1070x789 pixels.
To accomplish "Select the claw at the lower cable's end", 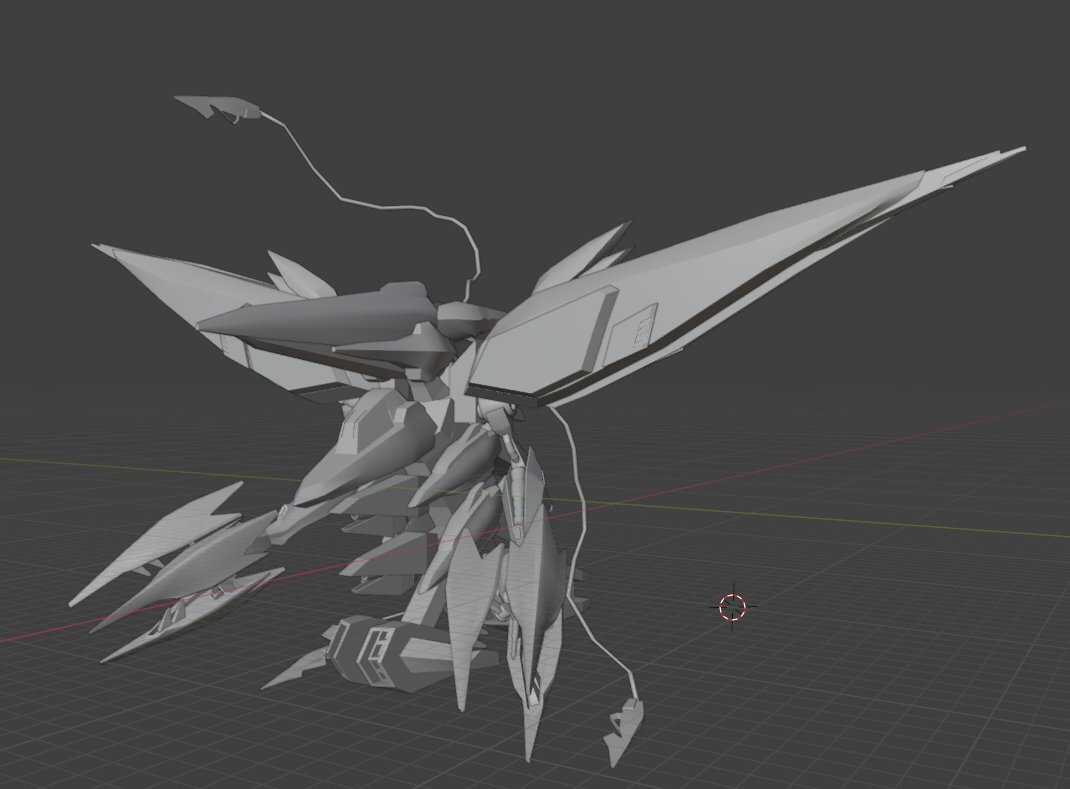I will pyautogui.click(x=622, y=731).
